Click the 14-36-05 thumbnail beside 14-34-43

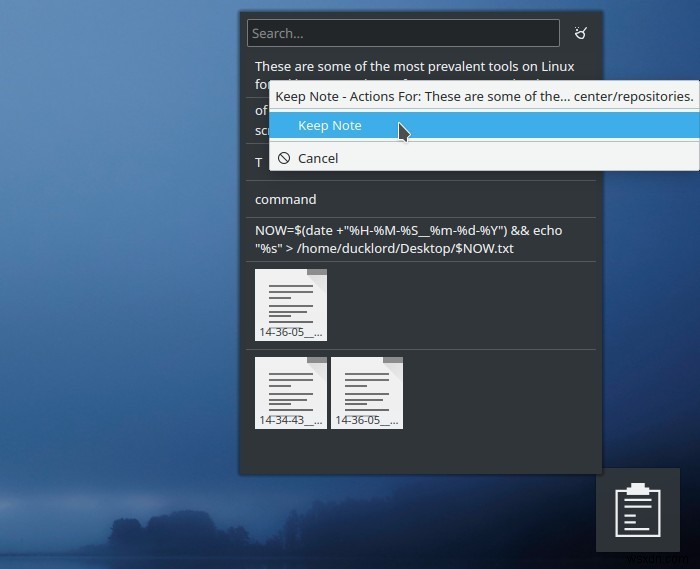click(367, 393)
